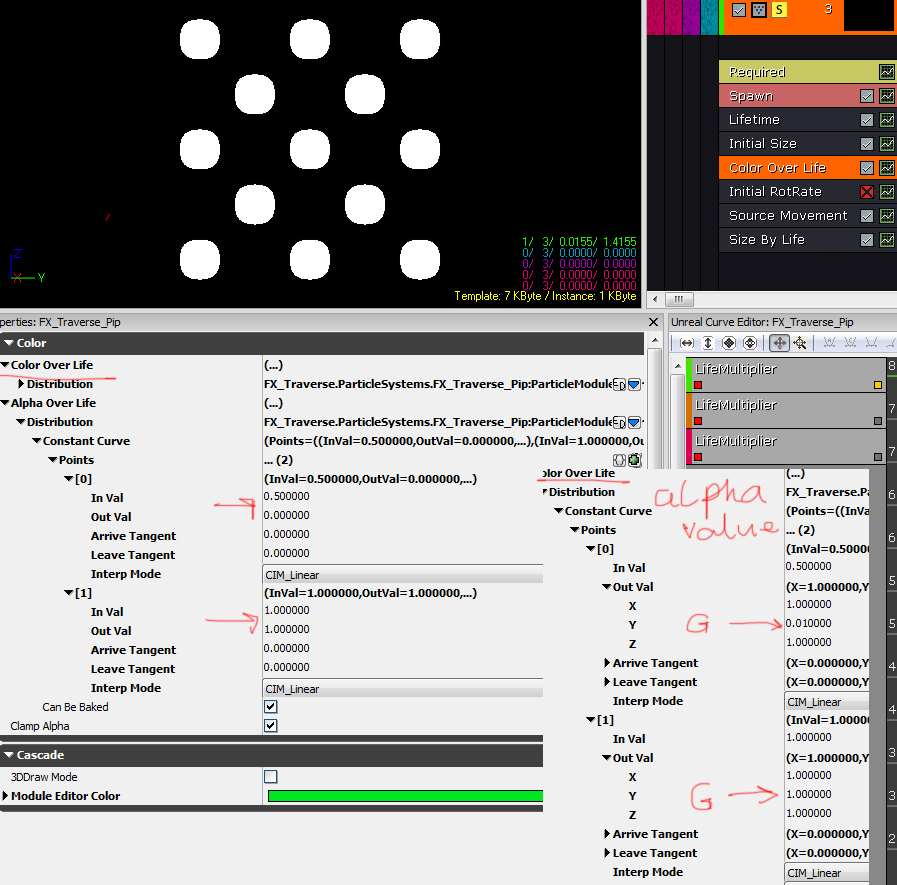Select the Pan/Edit mode tool
The image size is (897, 885).
(x=779, y=343)
